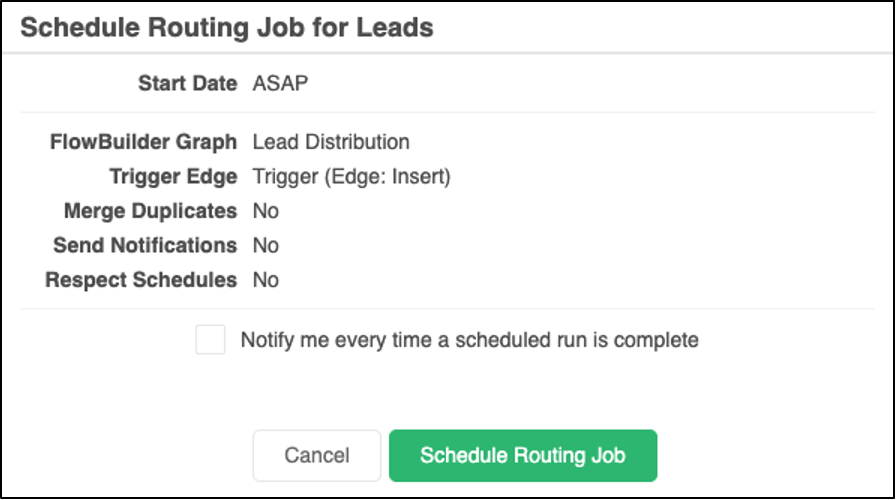This screenshot has height=500, width=896.
Task: Click the 'No' value beside Respect Schedules
Action: point(266,280)
